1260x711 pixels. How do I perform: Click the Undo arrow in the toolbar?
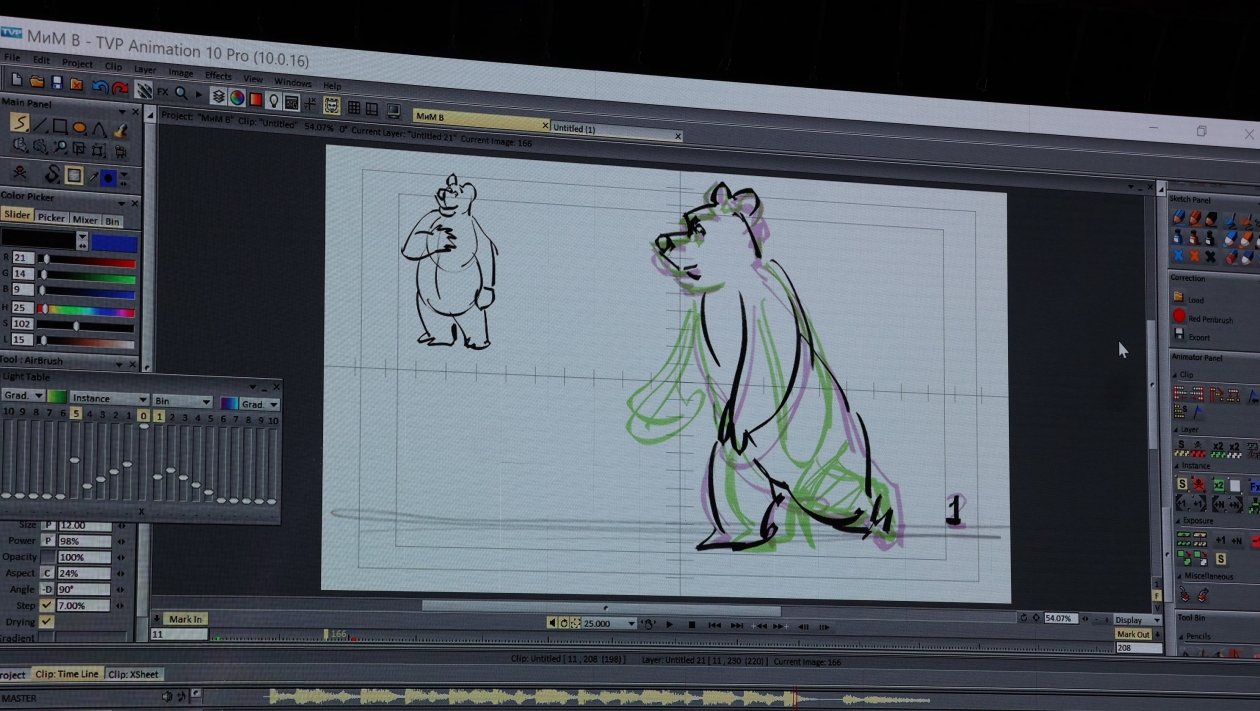pyautogui.click(x=100, y=86)
